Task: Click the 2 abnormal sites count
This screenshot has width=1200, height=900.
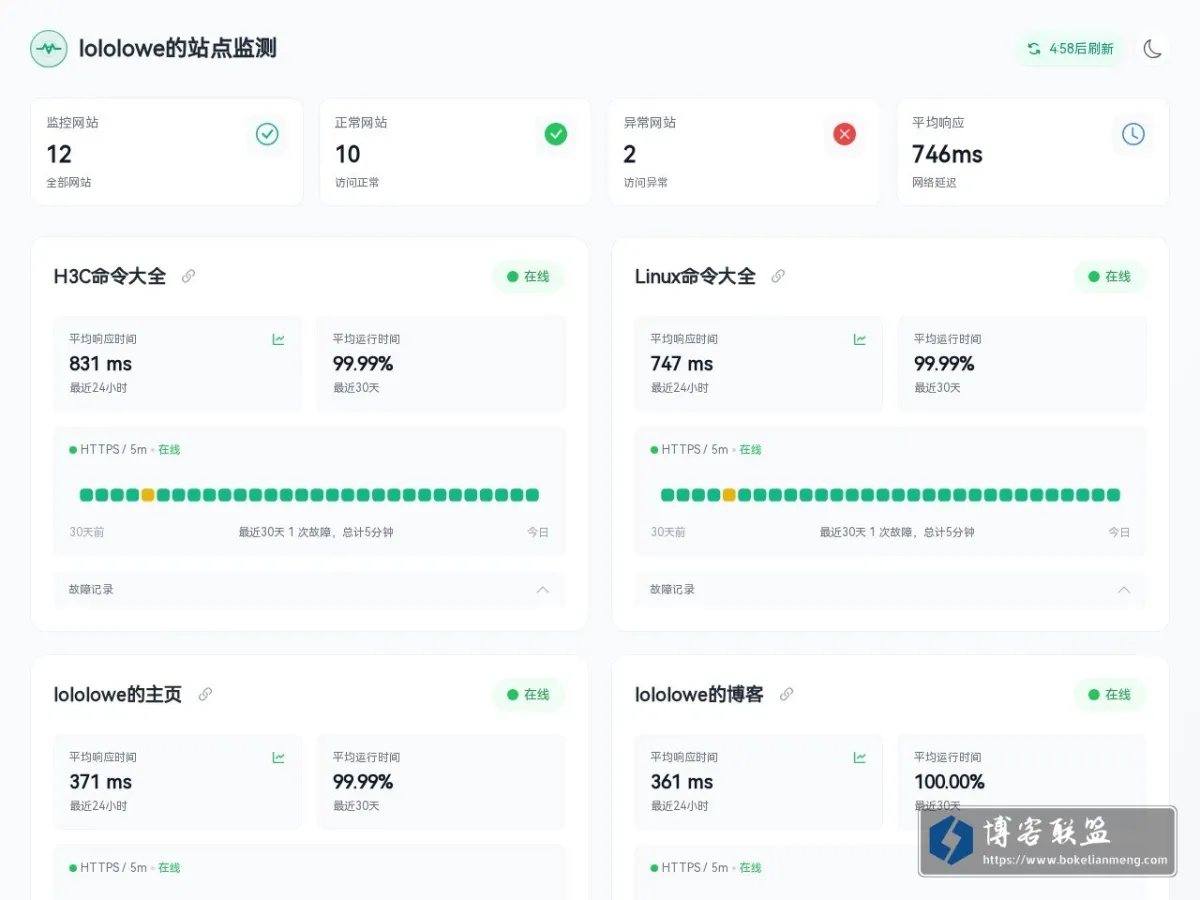Action: (x=630, y=154)
